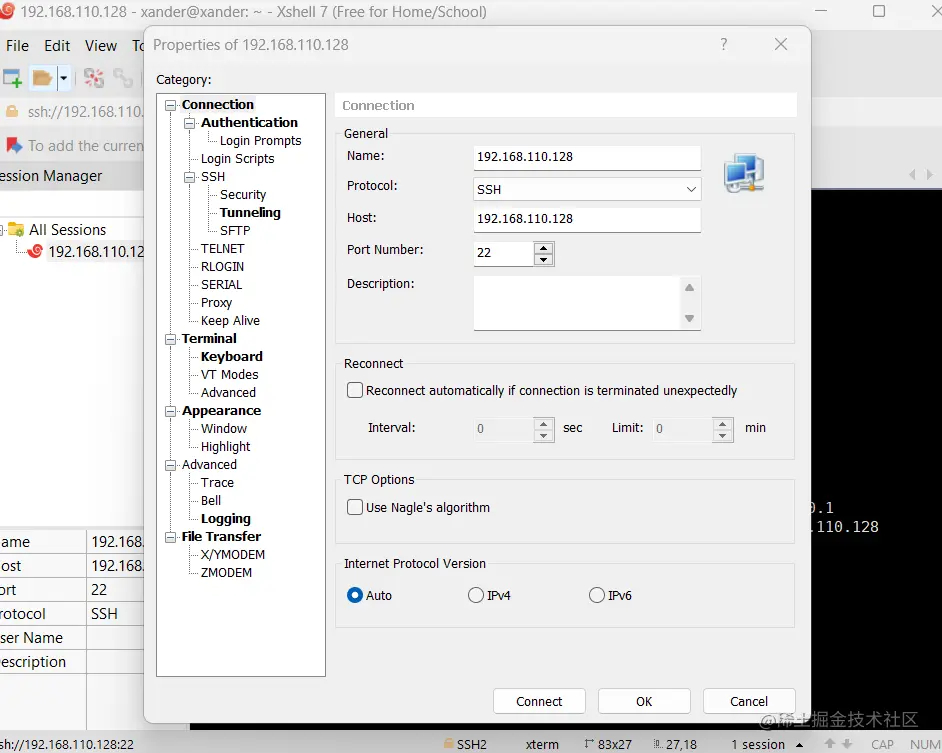Collapse the Advanced tree node
The image size is (942, 753).
(x=171, y=465)
